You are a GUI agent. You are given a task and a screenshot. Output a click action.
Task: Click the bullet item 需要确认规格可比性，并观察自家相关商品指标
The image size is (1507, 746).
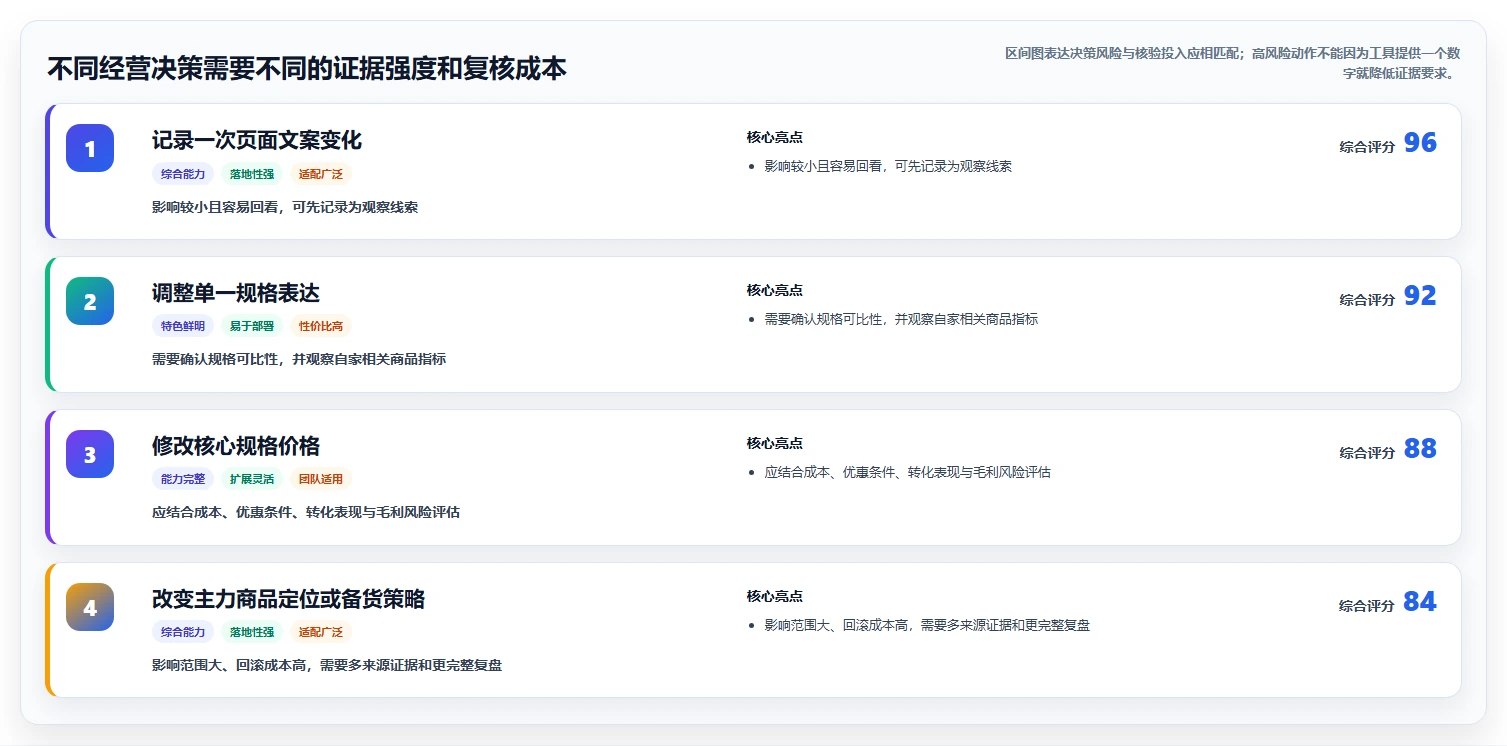coord(901,319)
